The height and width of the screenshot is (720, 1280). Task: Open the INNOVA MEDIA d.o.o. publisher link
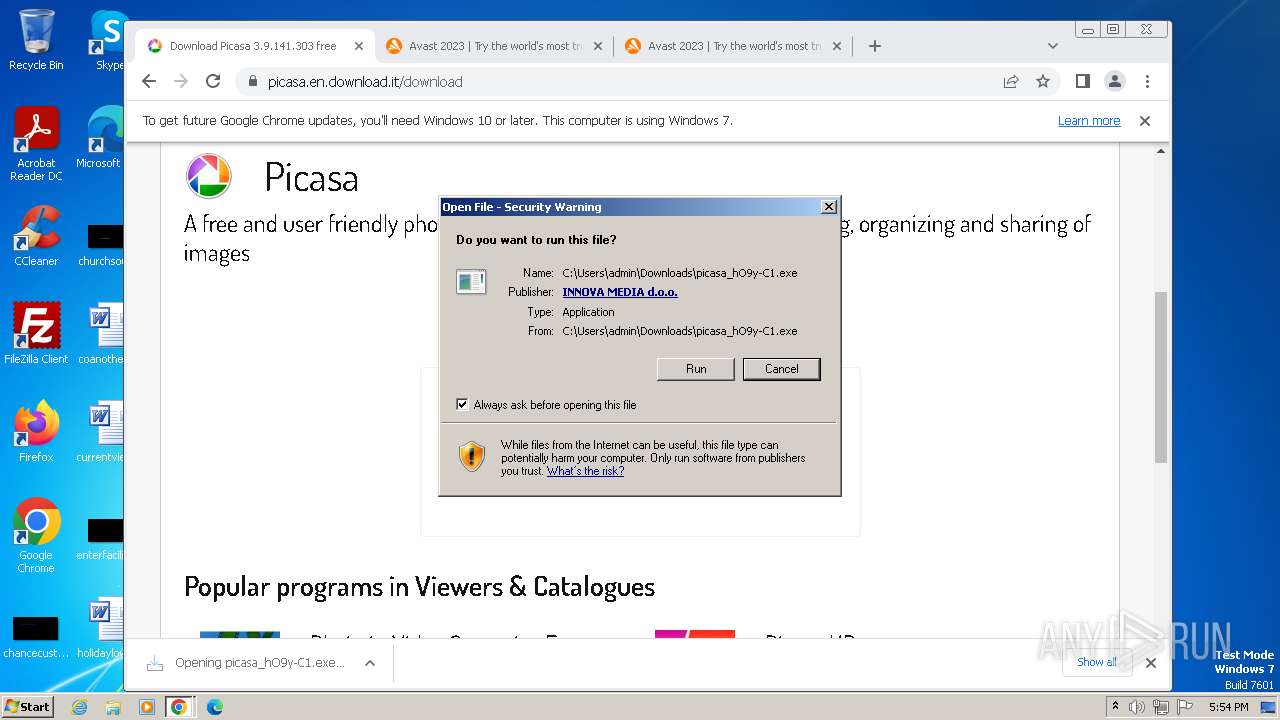tap(620, 292)
